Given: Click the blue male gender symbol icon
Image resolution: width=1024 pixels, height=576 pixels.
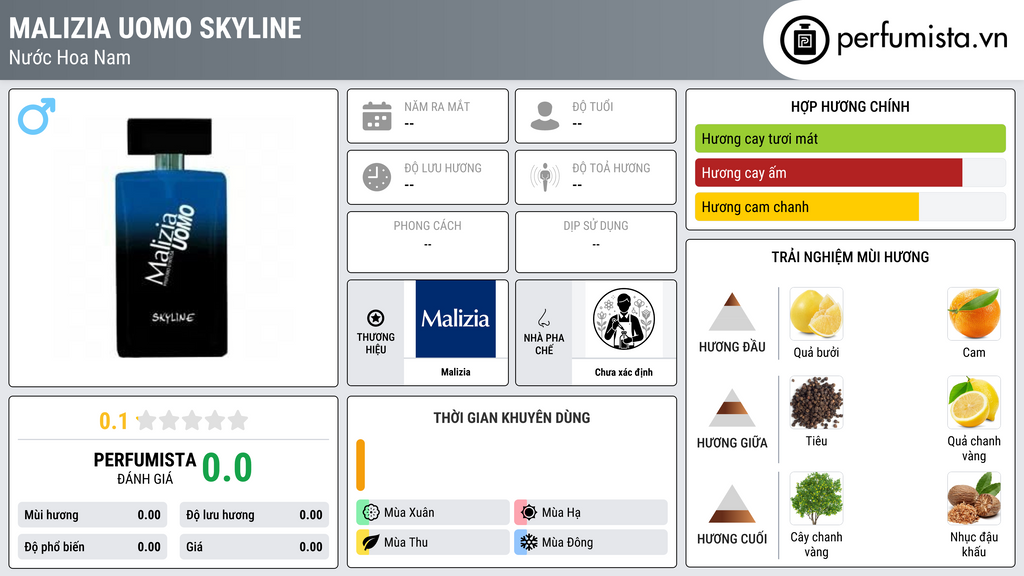Looking at the screenshot, I should (37, 116).
